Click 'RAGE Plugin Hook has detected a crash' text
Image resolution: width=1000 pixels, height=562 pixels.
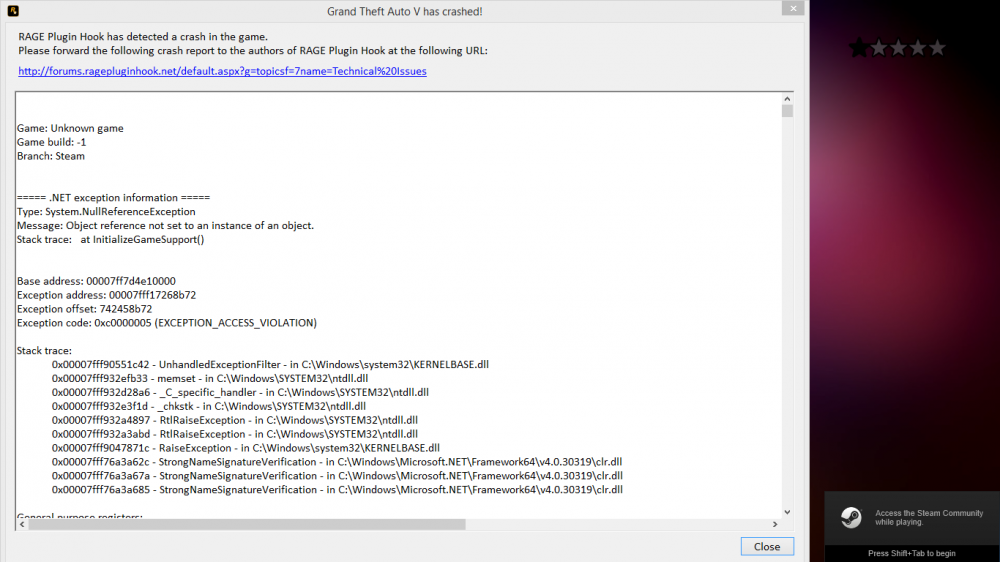[x=143, y=37]
